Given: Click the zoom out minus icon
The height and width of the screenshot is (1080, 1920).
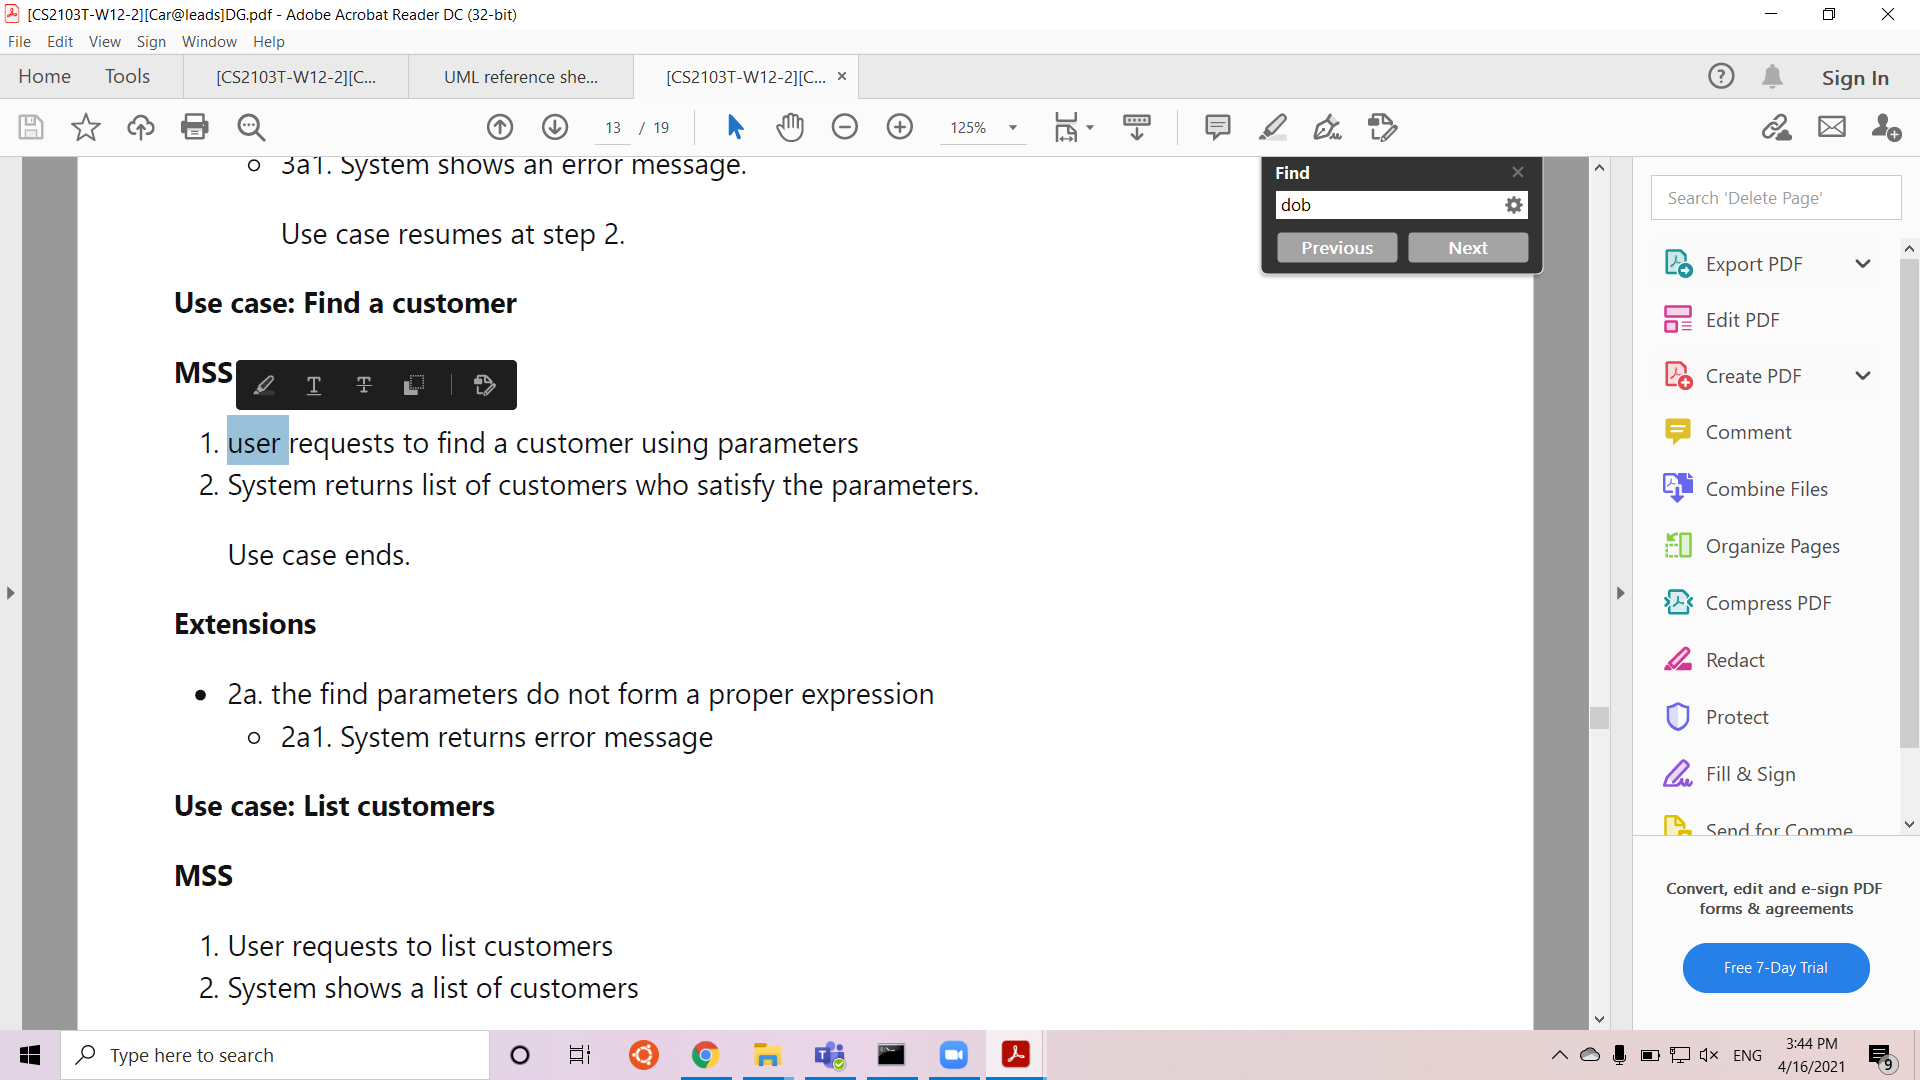Looking at the screenshot, I should (845, 127).
